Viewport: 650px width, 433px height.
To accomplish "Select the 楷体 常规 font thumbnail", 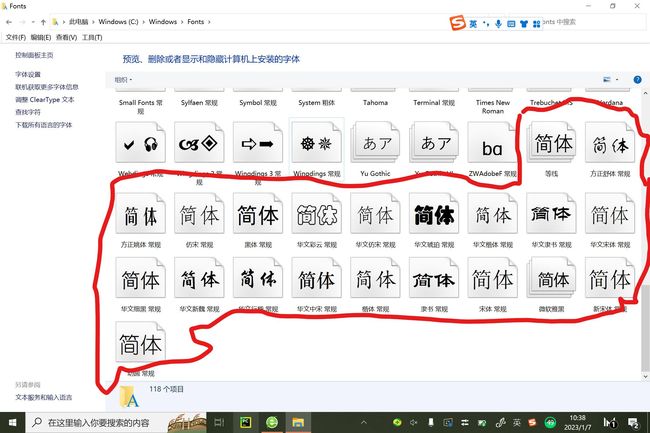I will pyautogui.click(x=375, y=278).
